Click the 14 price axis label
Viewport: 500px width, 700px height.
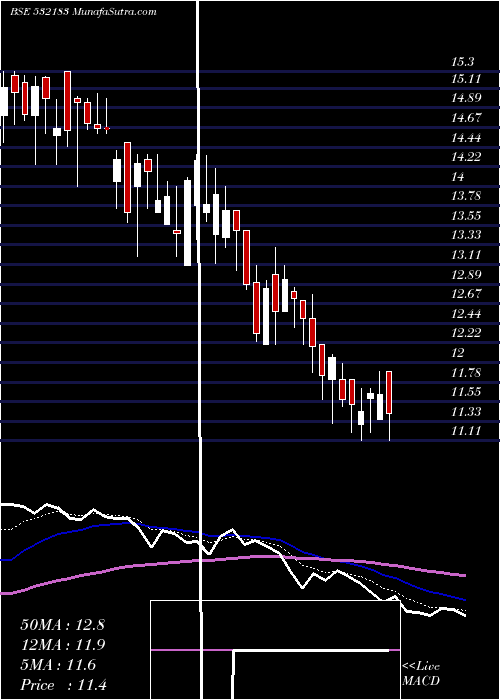458,177
